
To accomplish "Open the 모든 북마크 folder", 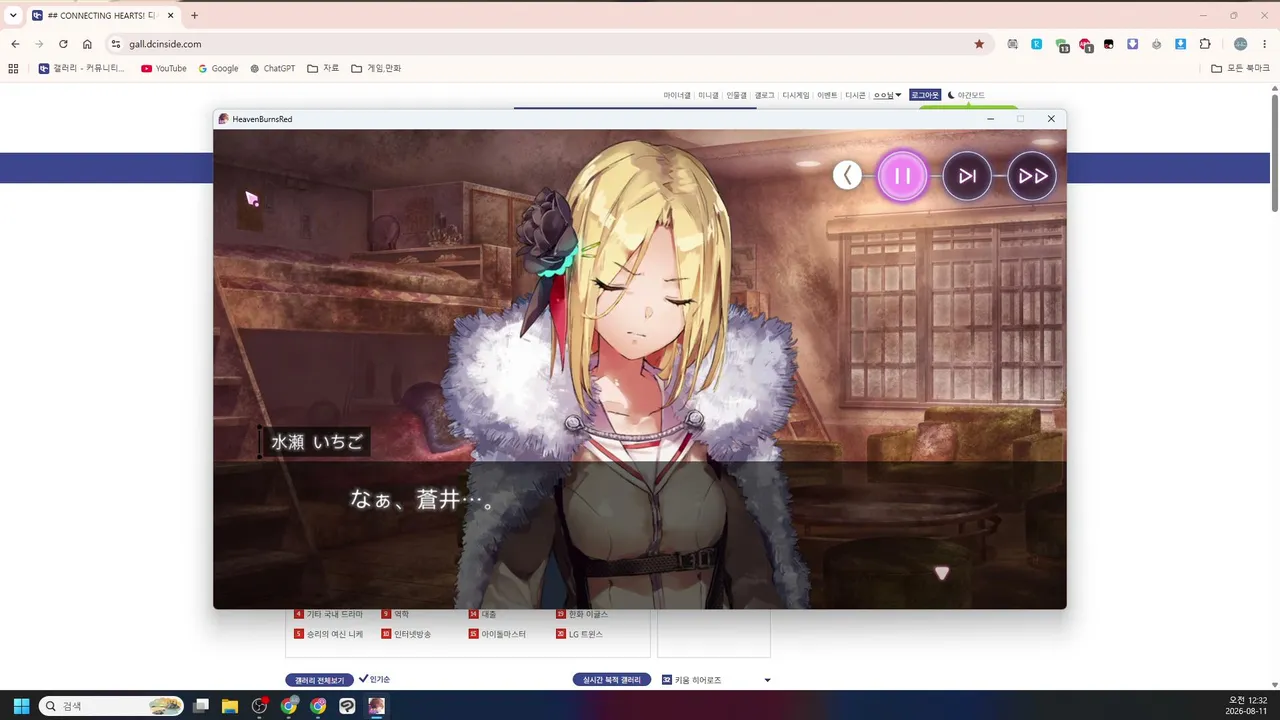I will (1241, 68).
